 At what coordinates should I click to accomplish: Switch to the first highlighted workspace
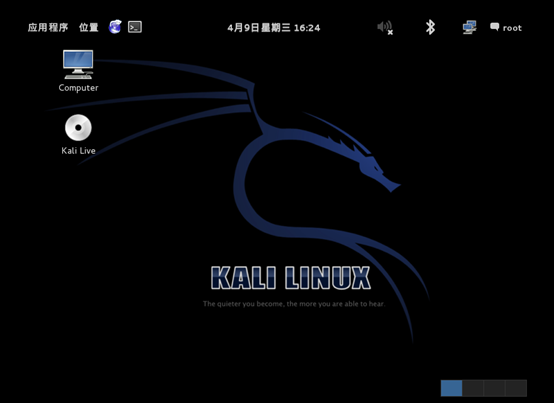click(451, 388)
